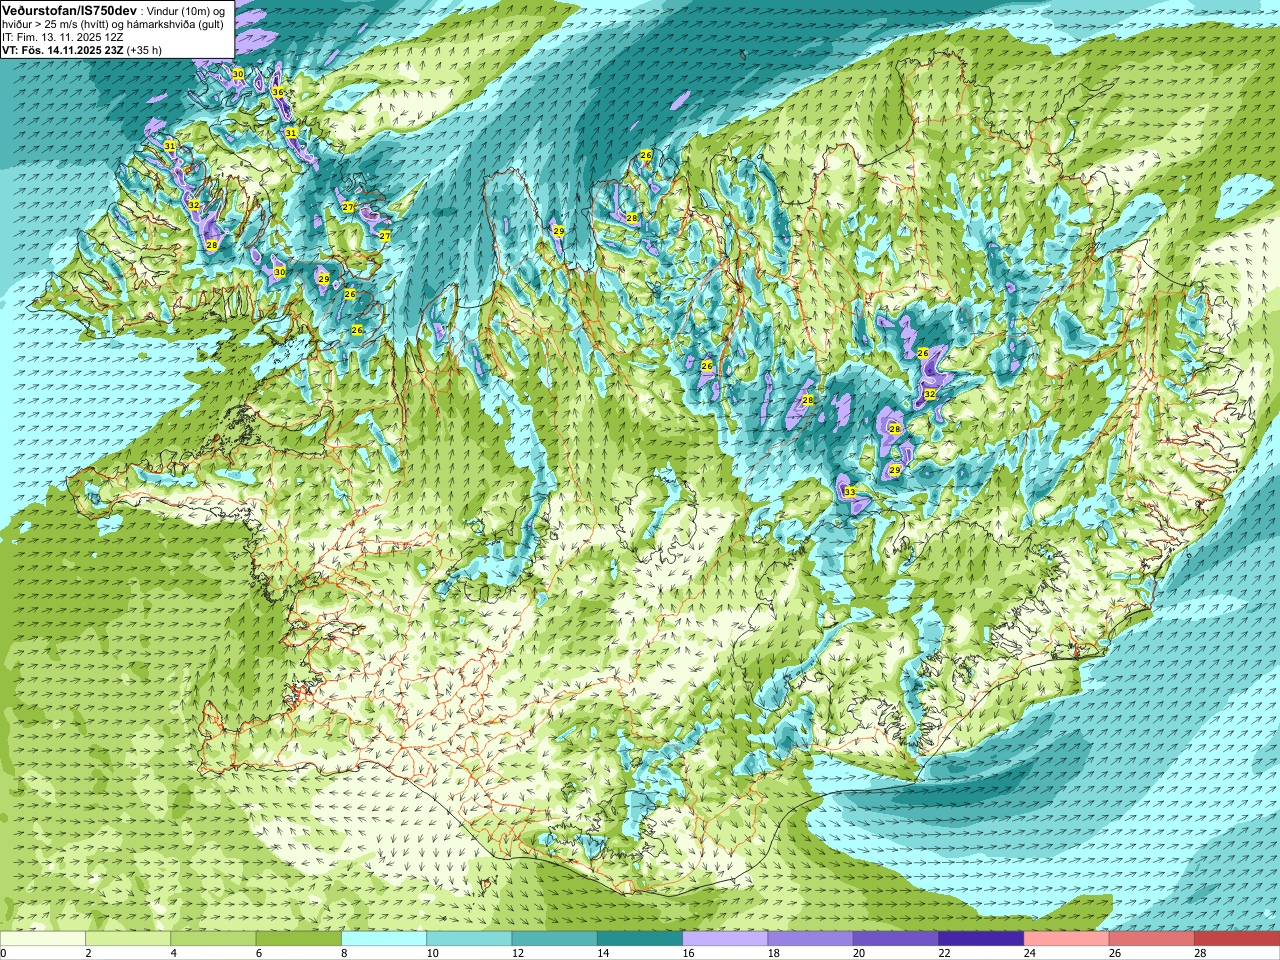Click the legend scale tick label 10

coord(433,953)
